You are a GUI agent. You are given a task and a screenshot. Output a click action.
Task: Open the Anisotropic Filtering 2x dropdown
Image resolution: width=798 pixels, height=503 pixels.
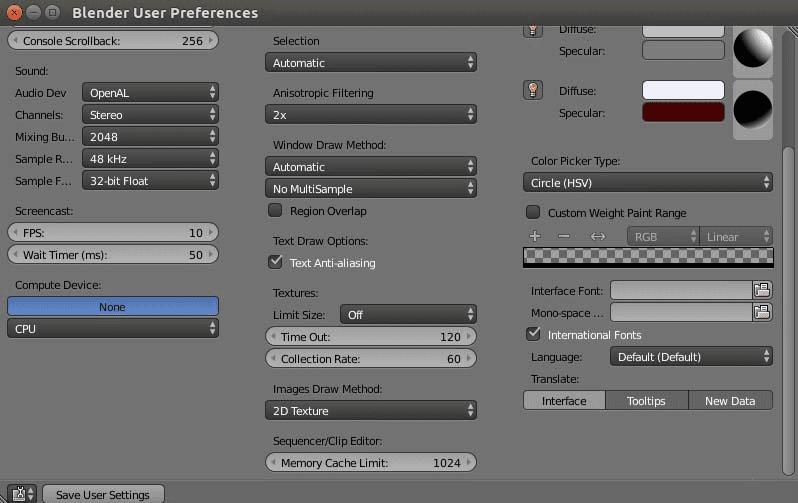371,115
